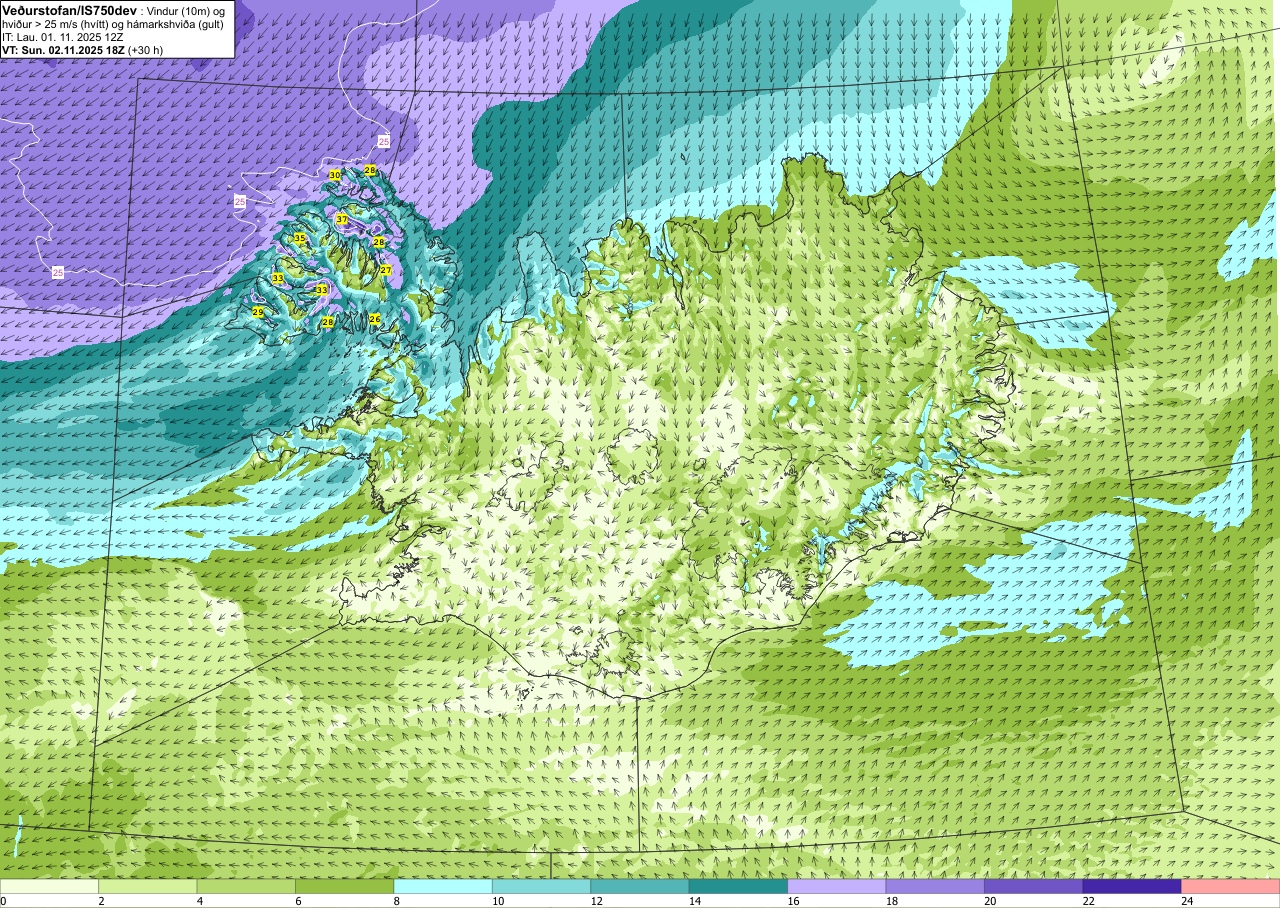Click the yellow gust label 35
This screenshot has height=908, width=1280.
(x=299, y=238)
